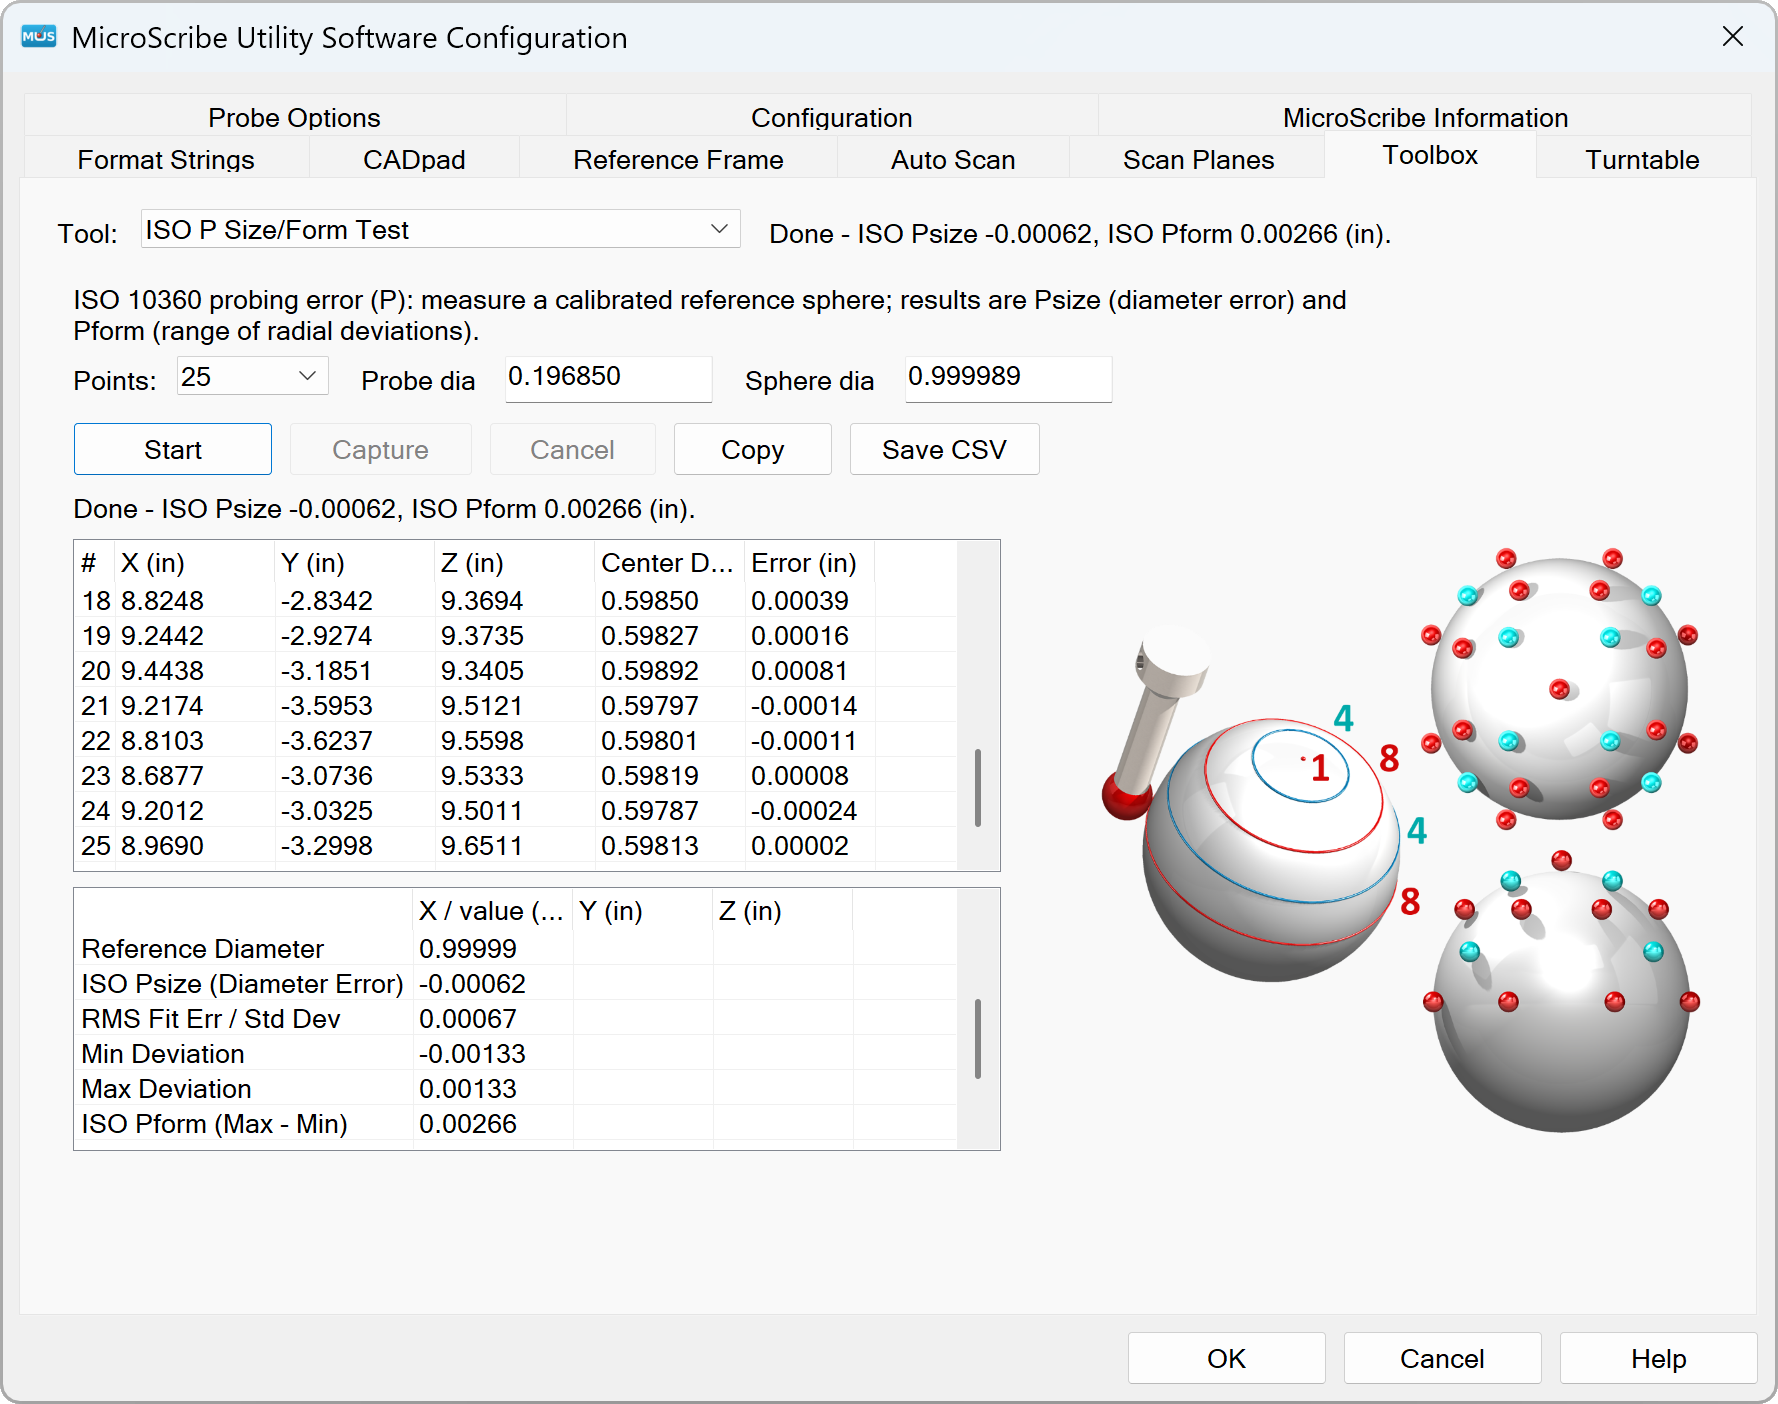
Task: Select the Reference Diameter result row
Action: tap(515, 948)
